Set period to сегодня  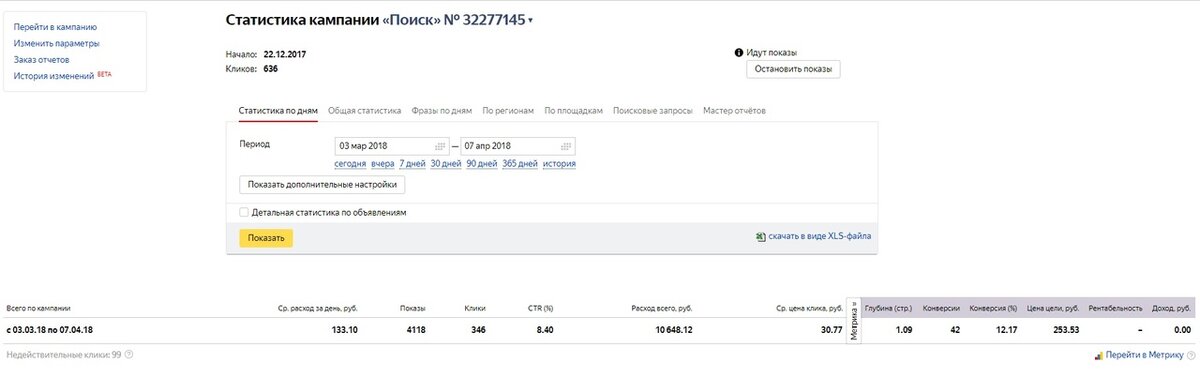[x=350, y=164]
